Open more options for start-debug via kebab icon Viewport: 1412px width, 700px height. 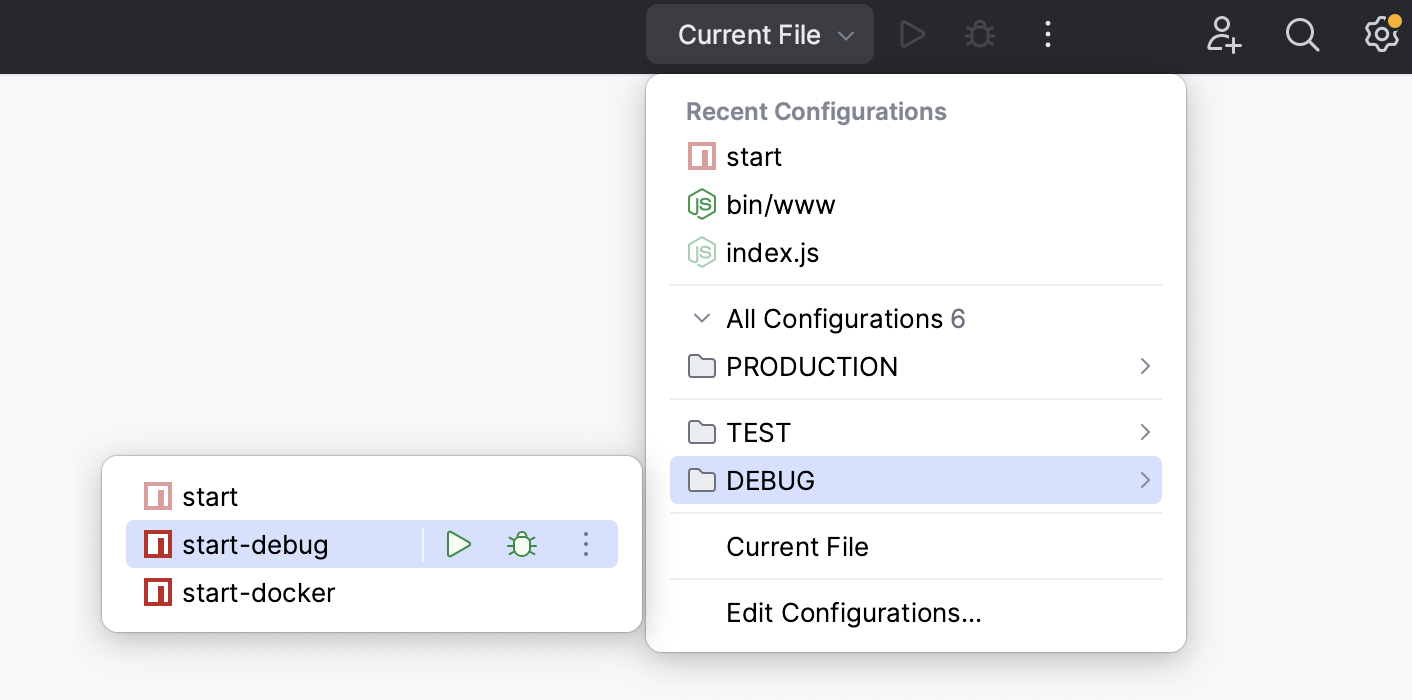pyautogui.click(x=586, y=544)
